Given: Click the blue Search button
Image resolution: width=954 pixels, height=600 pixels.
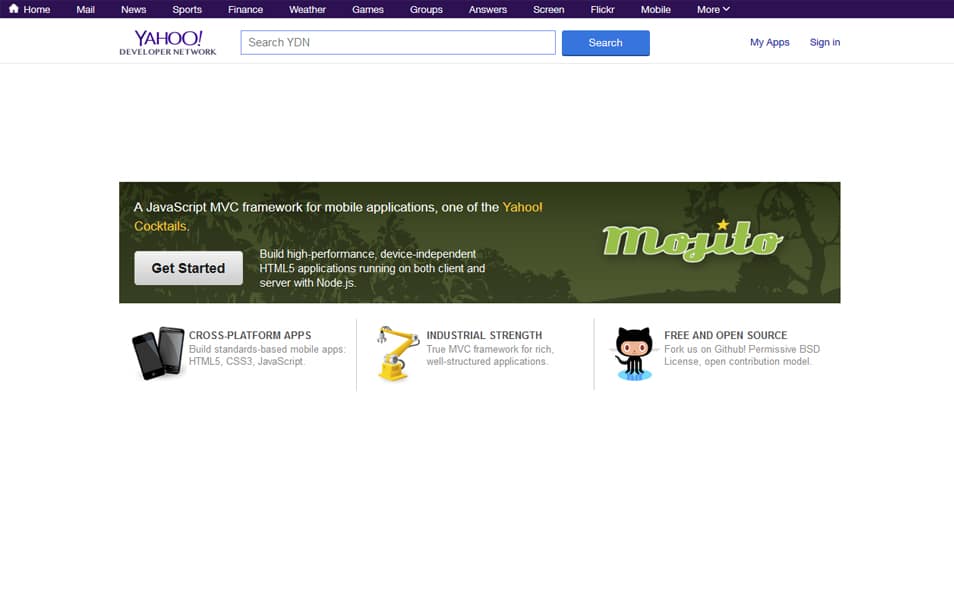Looking at the screenshot, I should (x=605, y=43).
